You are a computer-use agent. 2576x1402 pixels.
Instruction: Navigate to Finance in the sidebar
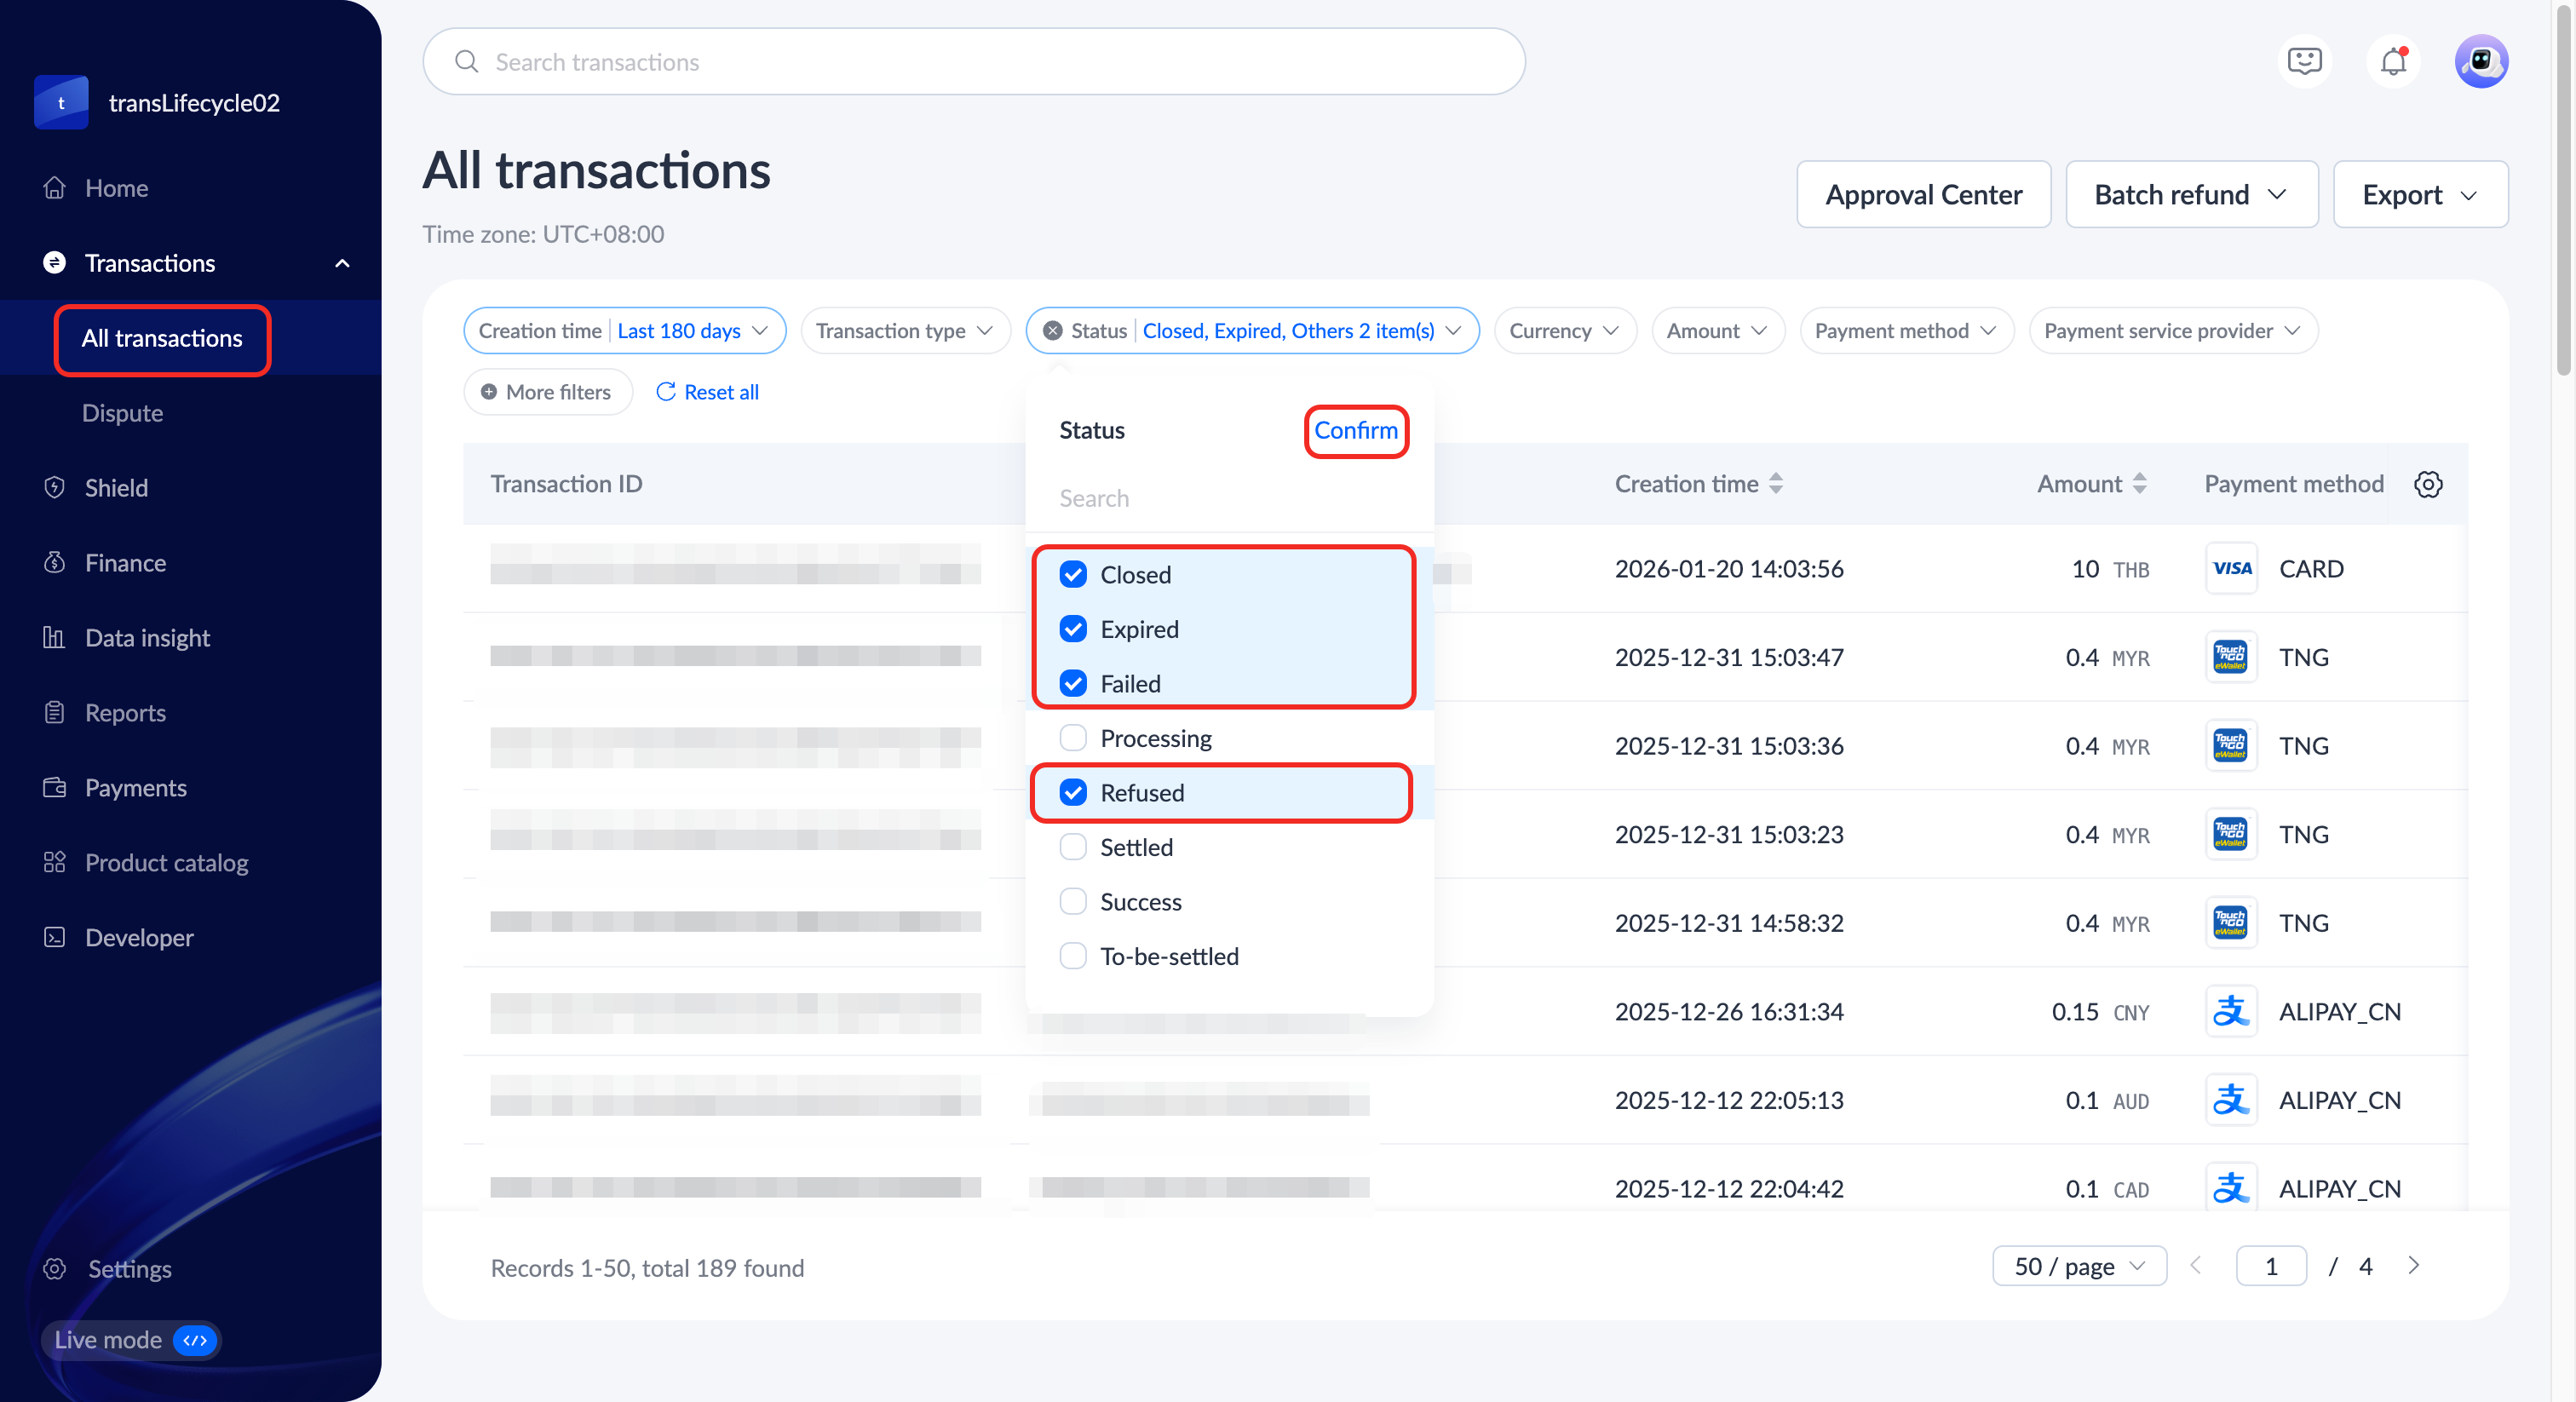point(125,563)
